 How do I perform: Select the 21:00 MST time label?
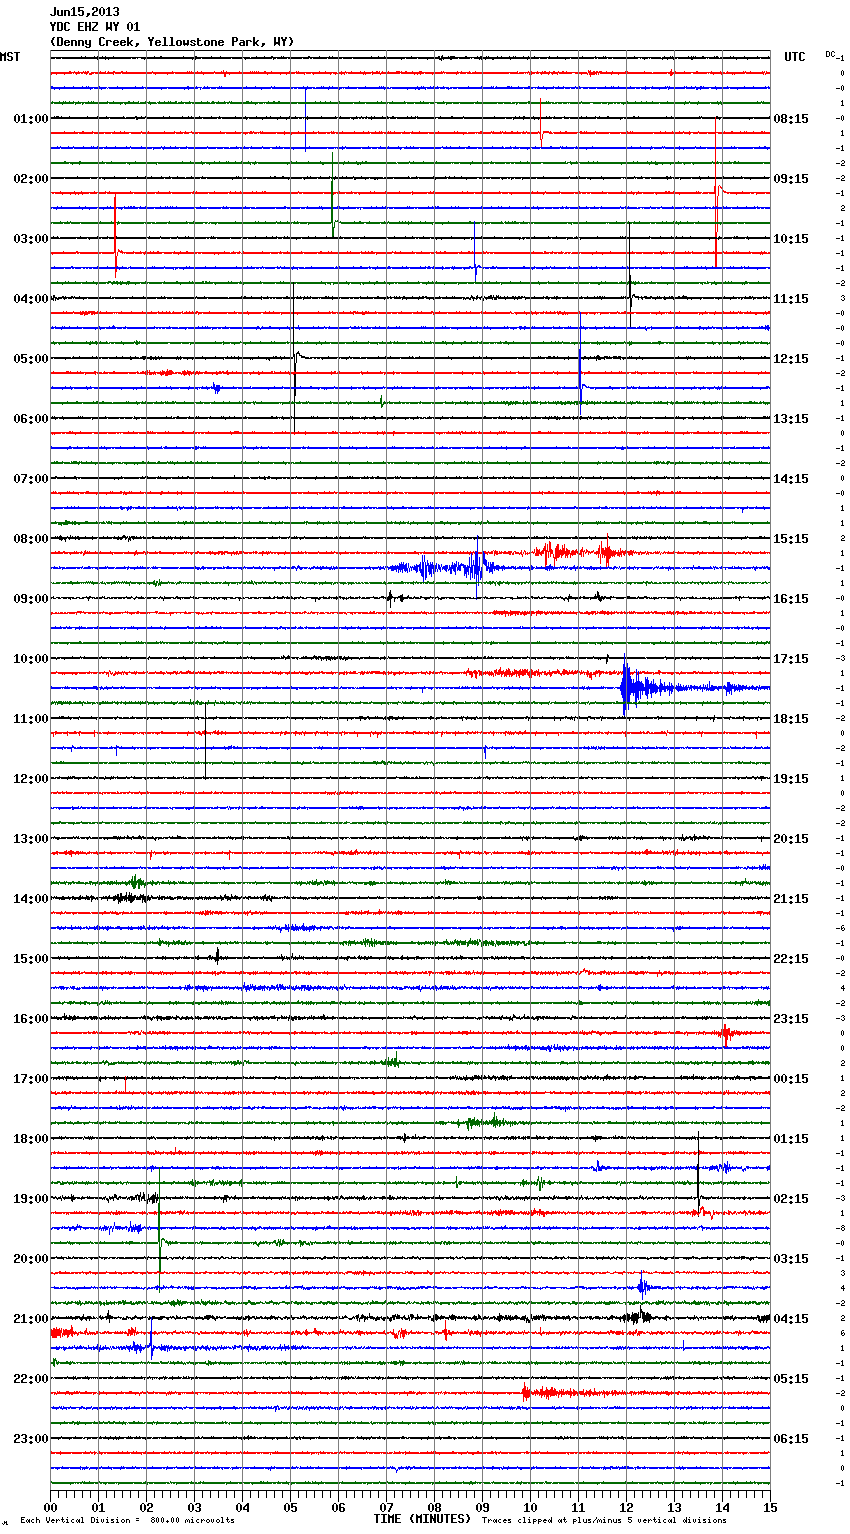[31, 1319]
